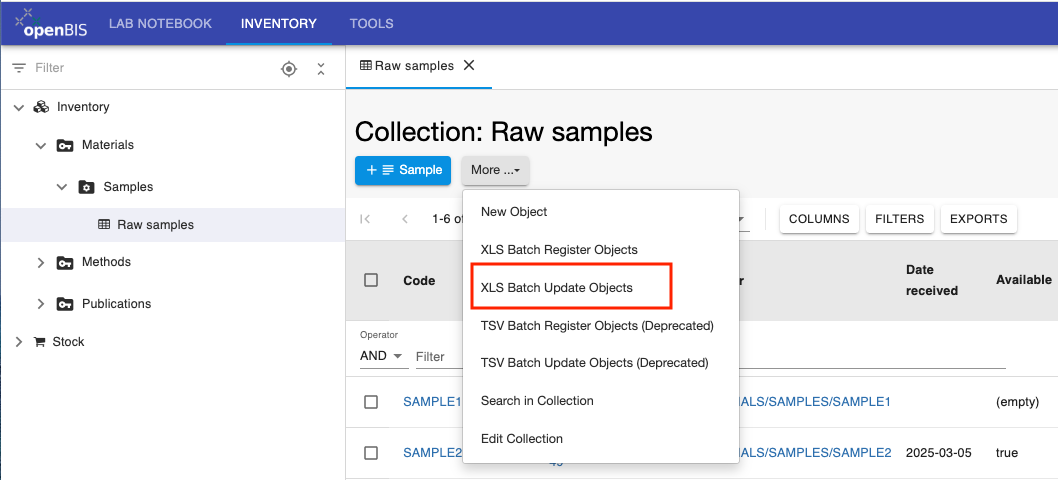Click the Samples folder gear icon
The image size is (1058, 480).
click(86, 187)
